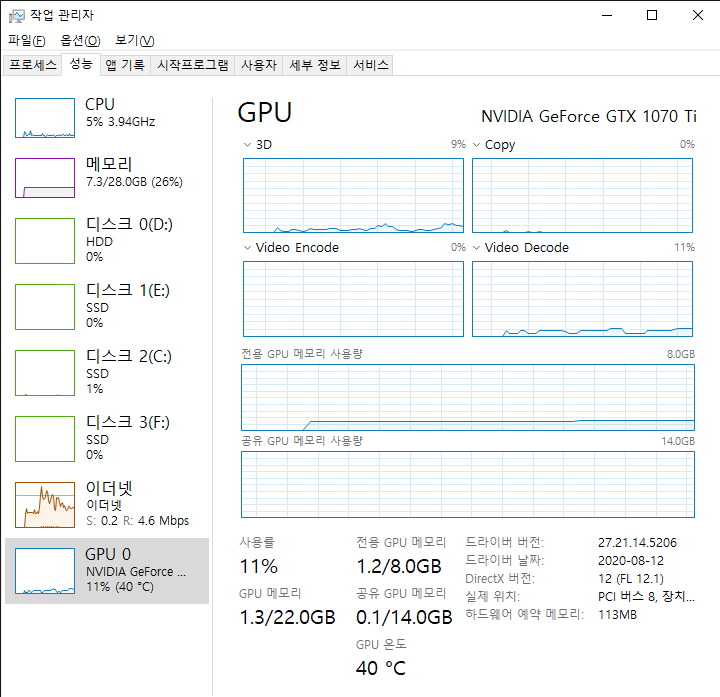720x697 pixels.
Task: Switch to the 시작프로그램 tab
Action: 194,65
